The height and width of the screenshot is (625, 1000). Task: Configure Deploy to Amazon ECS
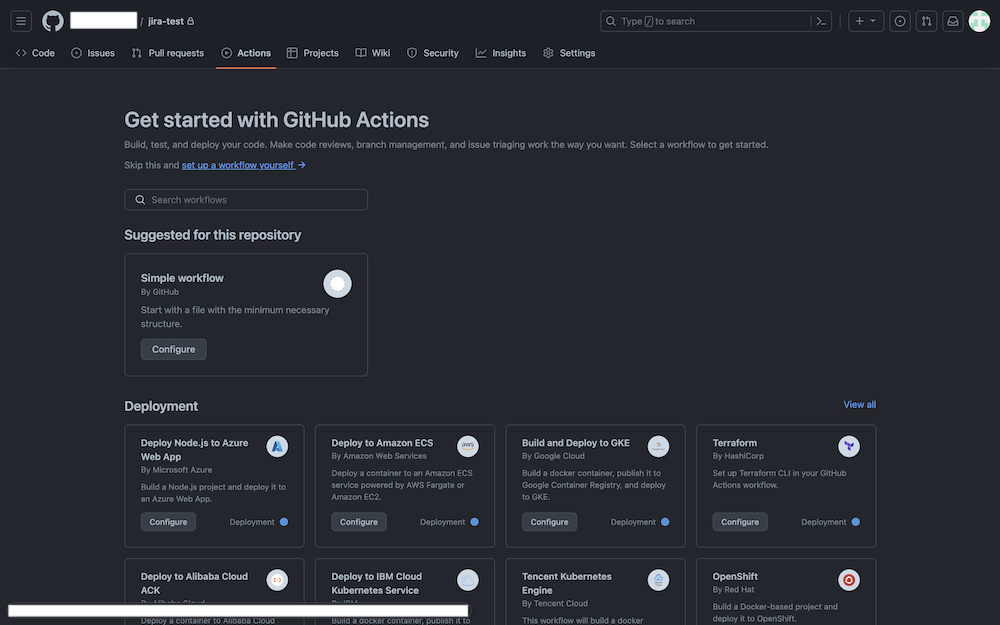[x=358, y=522]
